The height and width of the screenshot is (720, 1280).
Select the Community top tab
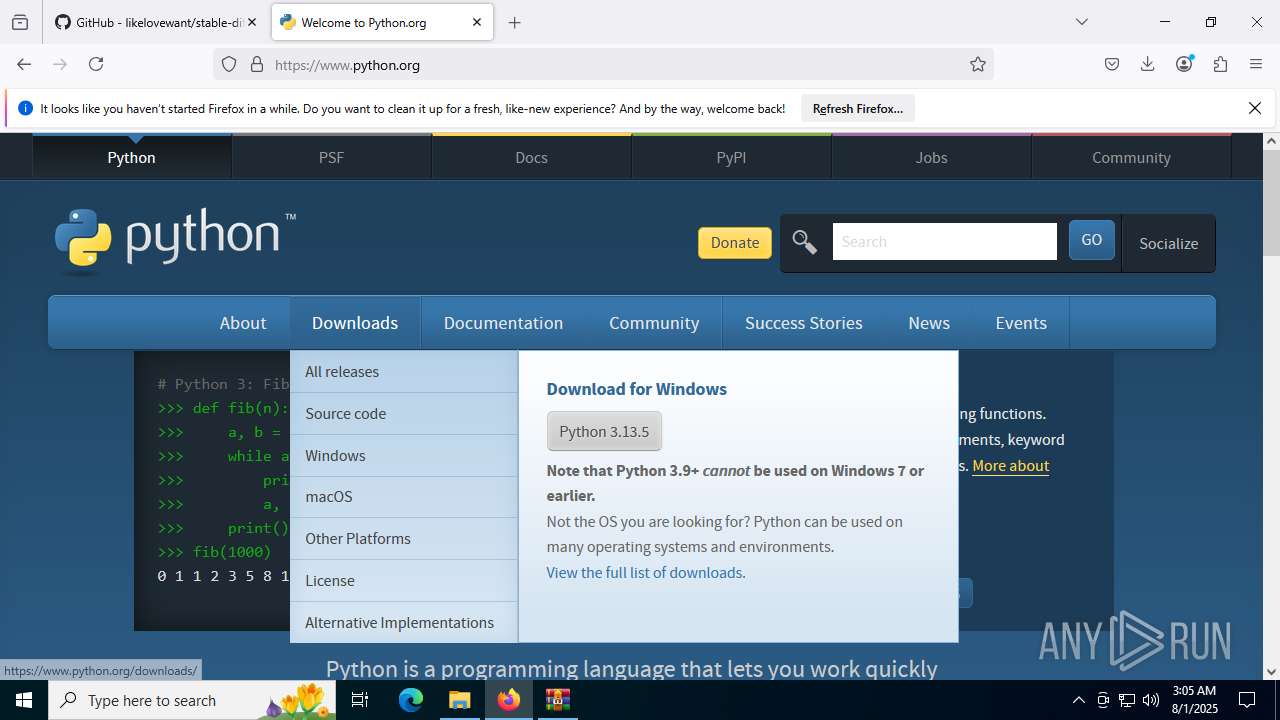pyautogui.click(x=1131, y=157)
